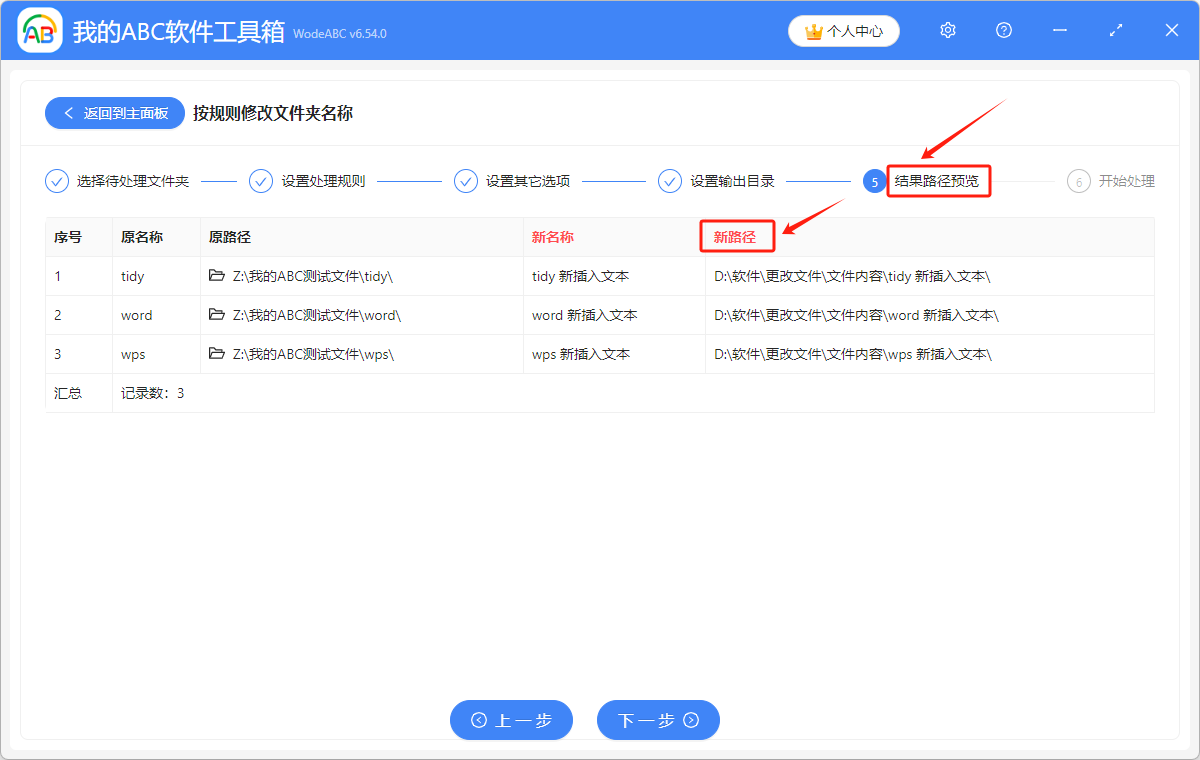
Task: Click the folder icon beside the word path
Action: tap(218, 314)
